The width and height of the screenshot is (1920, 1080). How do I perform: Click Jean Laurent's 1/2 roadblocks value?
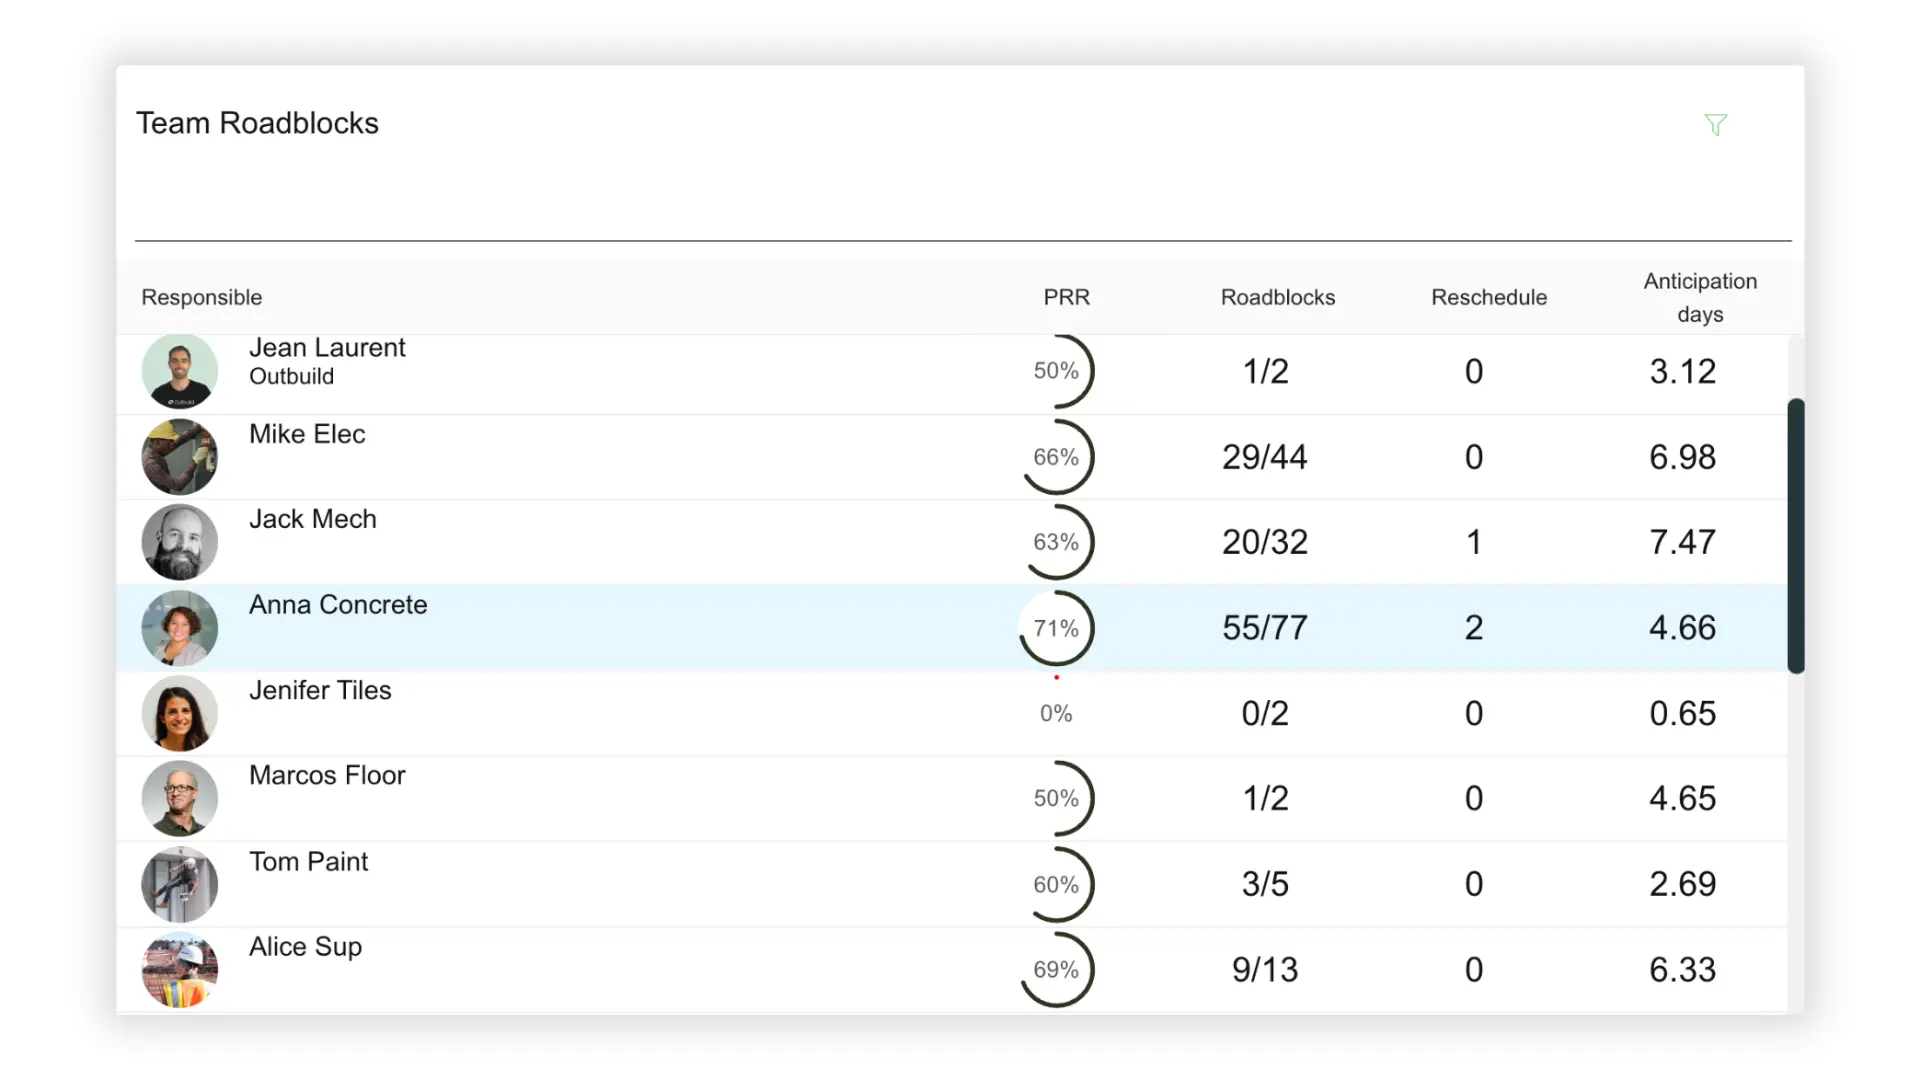pos(1265,371)
